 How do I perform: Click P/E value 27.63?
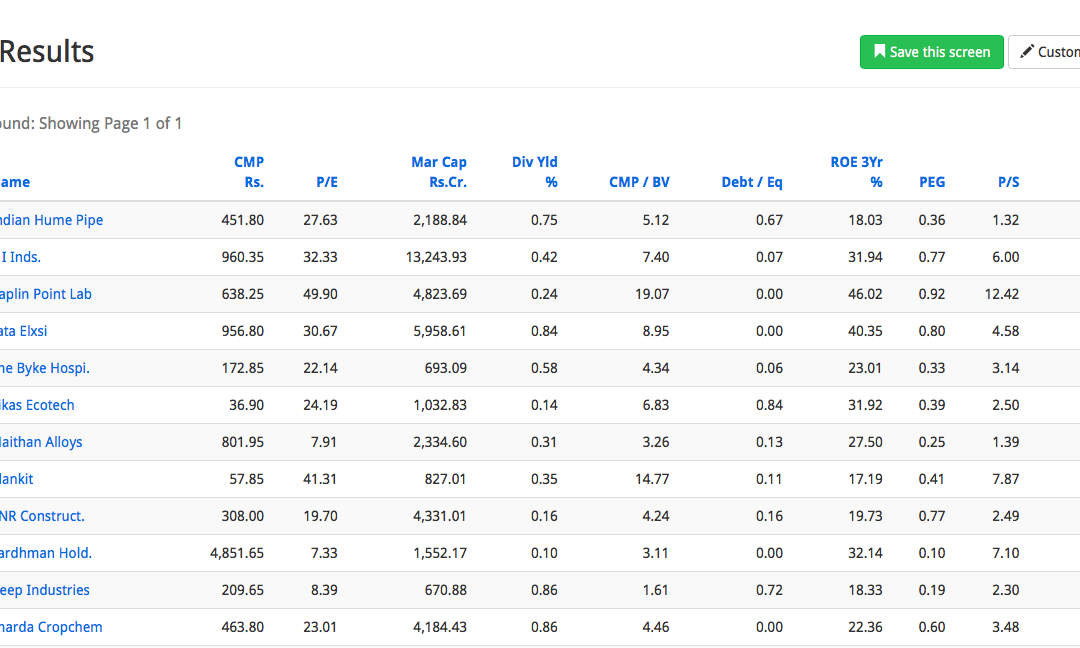pyautogui.click(x=320, y=220)
